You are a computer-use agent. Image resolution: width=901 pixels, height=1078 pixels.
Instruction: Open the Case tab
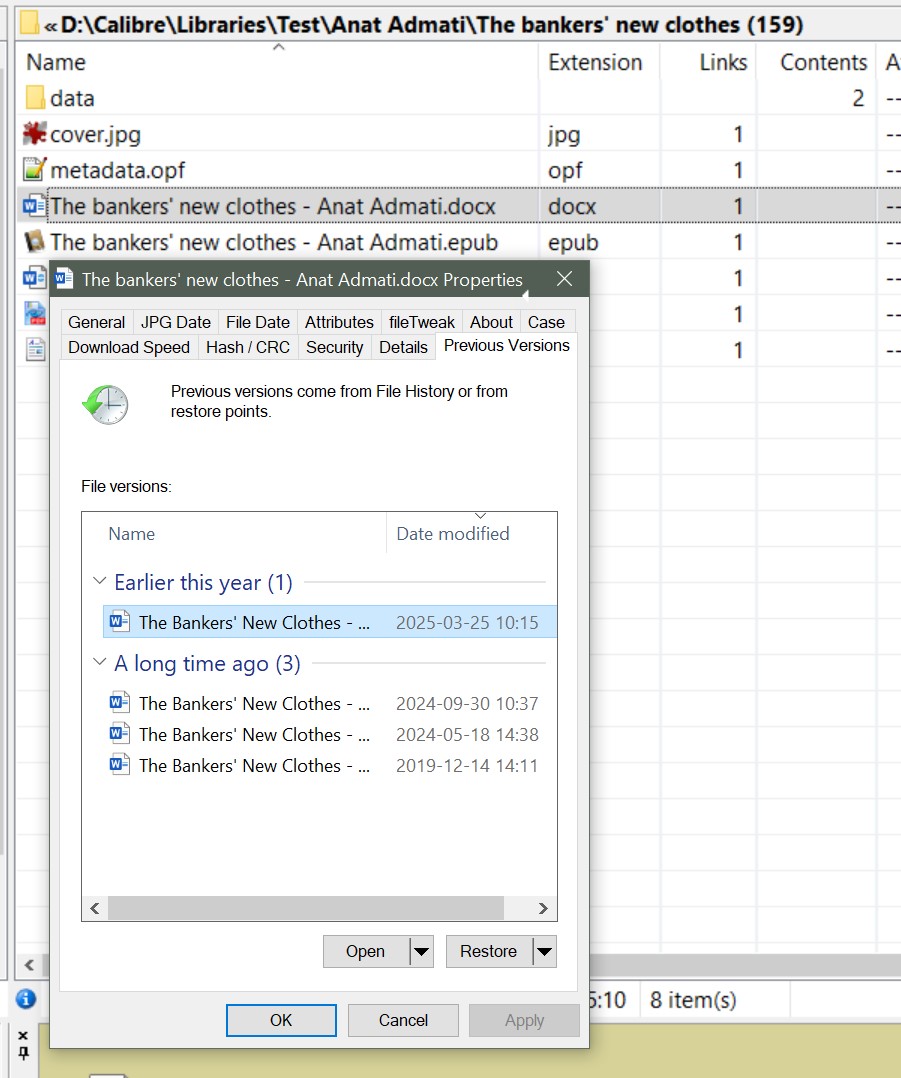(x=546, y=322)
